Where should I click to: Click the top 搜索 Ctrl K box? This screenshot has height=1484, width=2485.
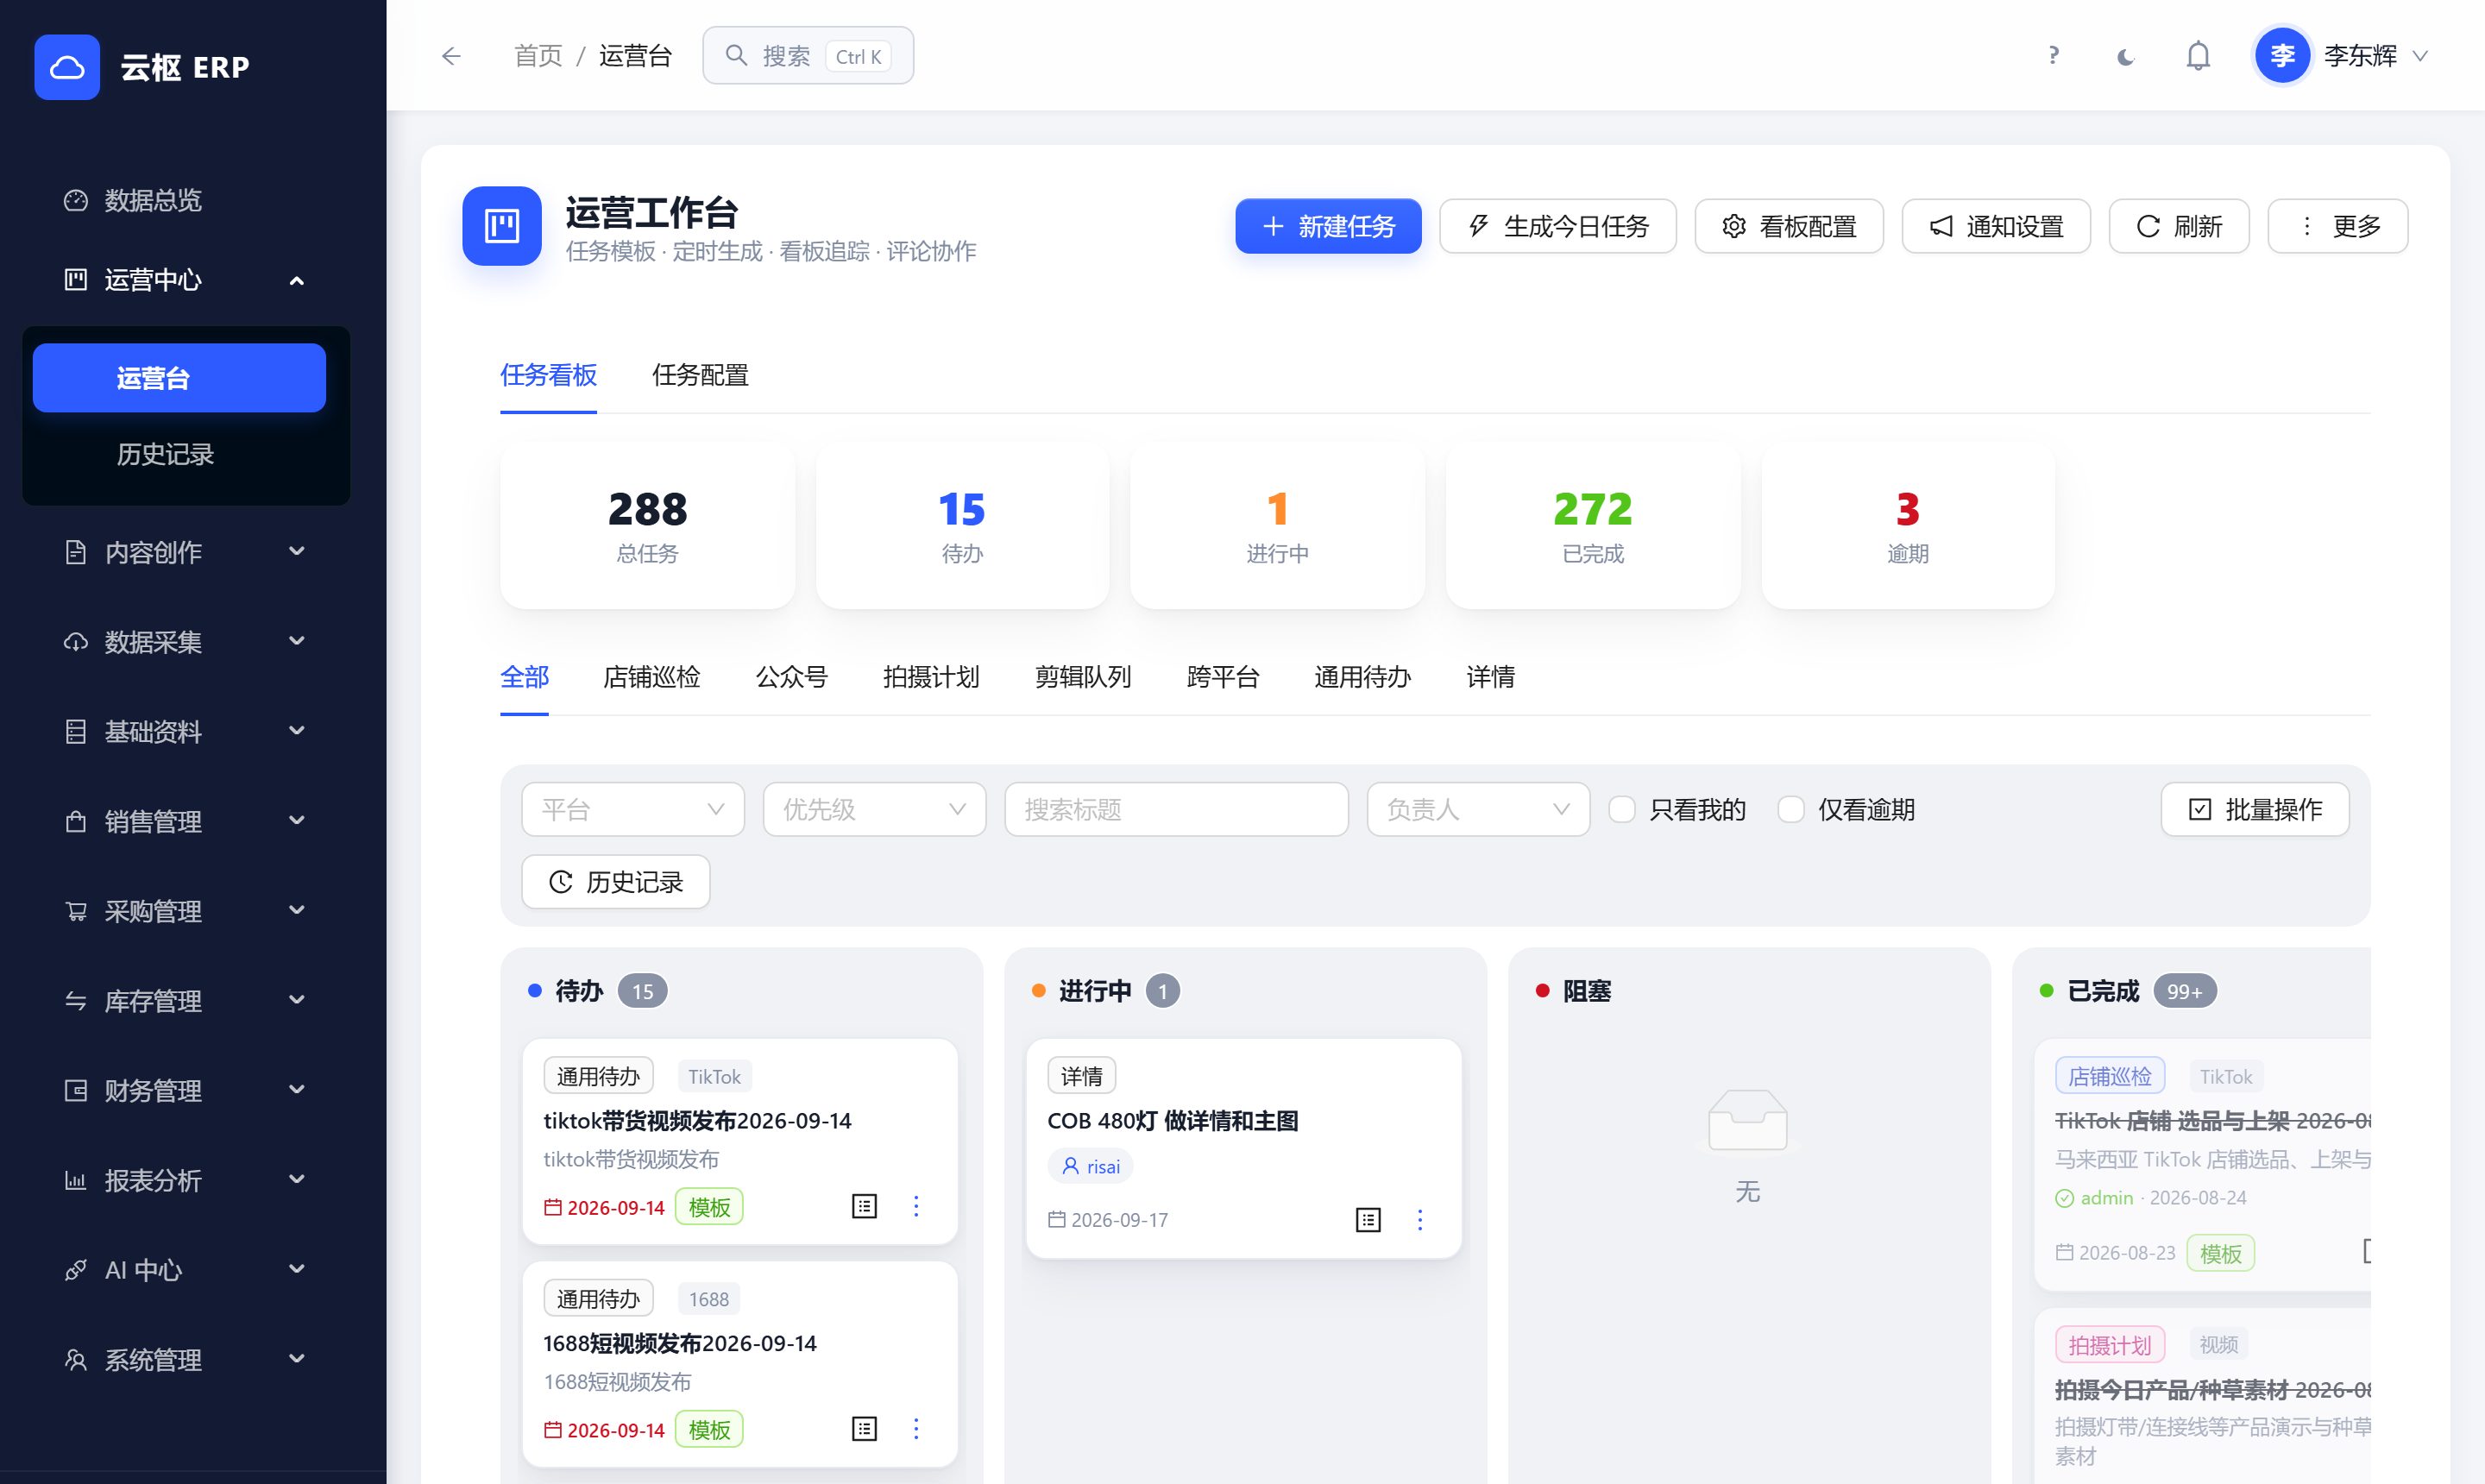(808, 56)
